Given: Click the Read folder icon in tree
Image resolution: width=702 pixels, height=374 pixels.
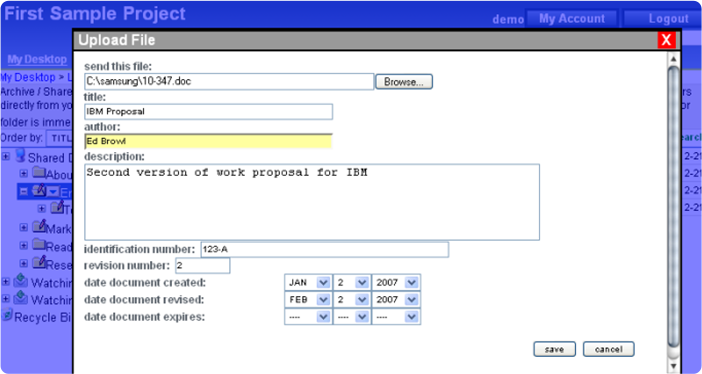Looking at the screenshot, I should click(39, 245).
